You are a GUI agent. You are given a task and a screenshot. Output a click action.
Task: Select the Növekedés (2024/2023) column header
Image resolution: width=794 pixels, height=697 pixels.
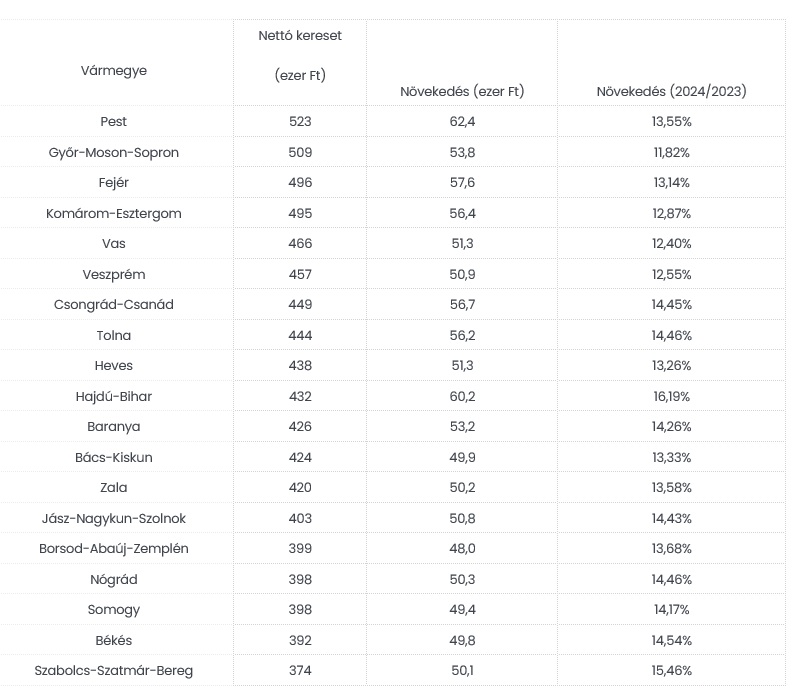coord(671,91)
